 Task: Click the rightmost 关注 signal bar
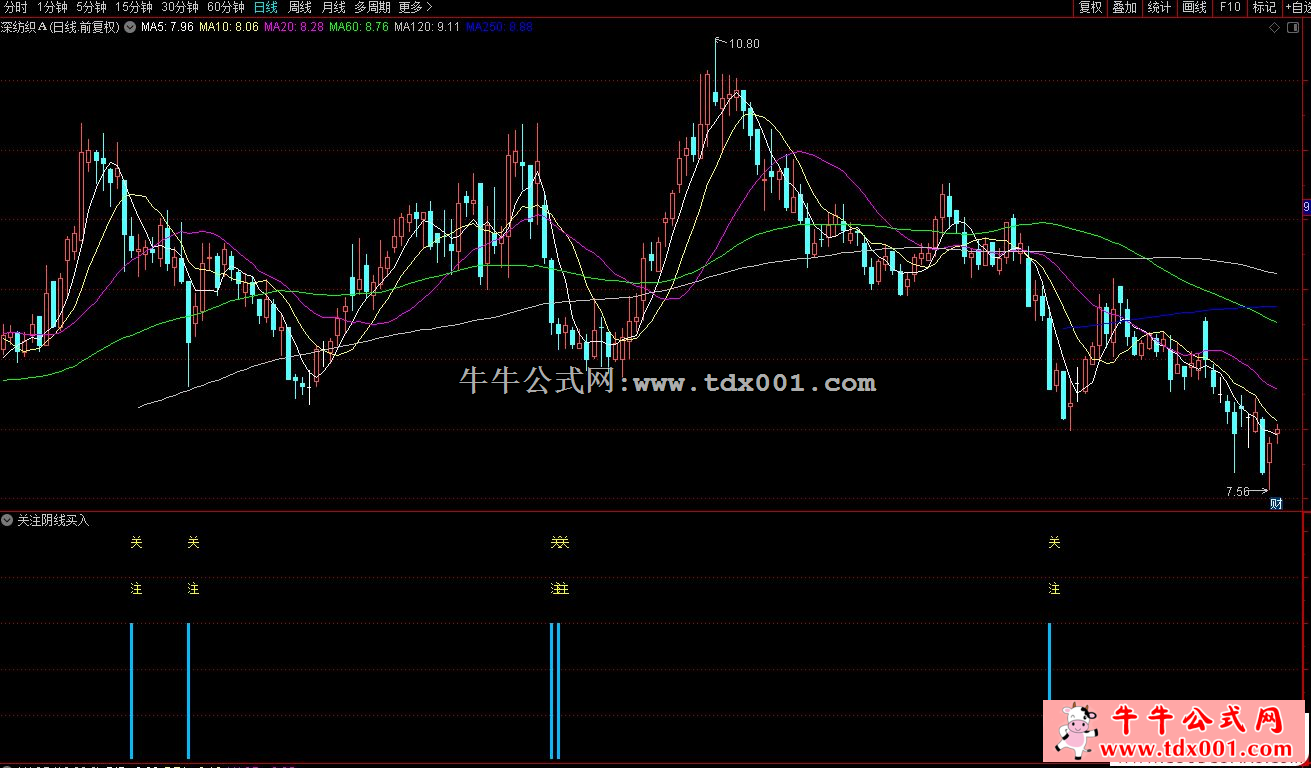click(x=1049, y=661)
